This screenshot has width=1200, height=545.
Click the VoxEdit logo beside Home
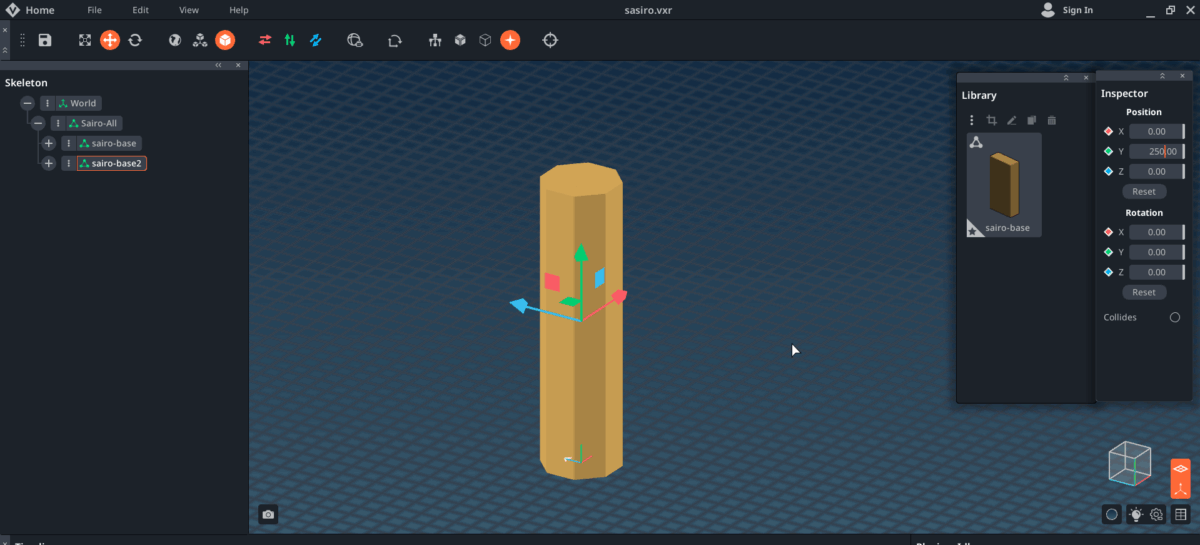pyautogui.click(x=12, y=10)
